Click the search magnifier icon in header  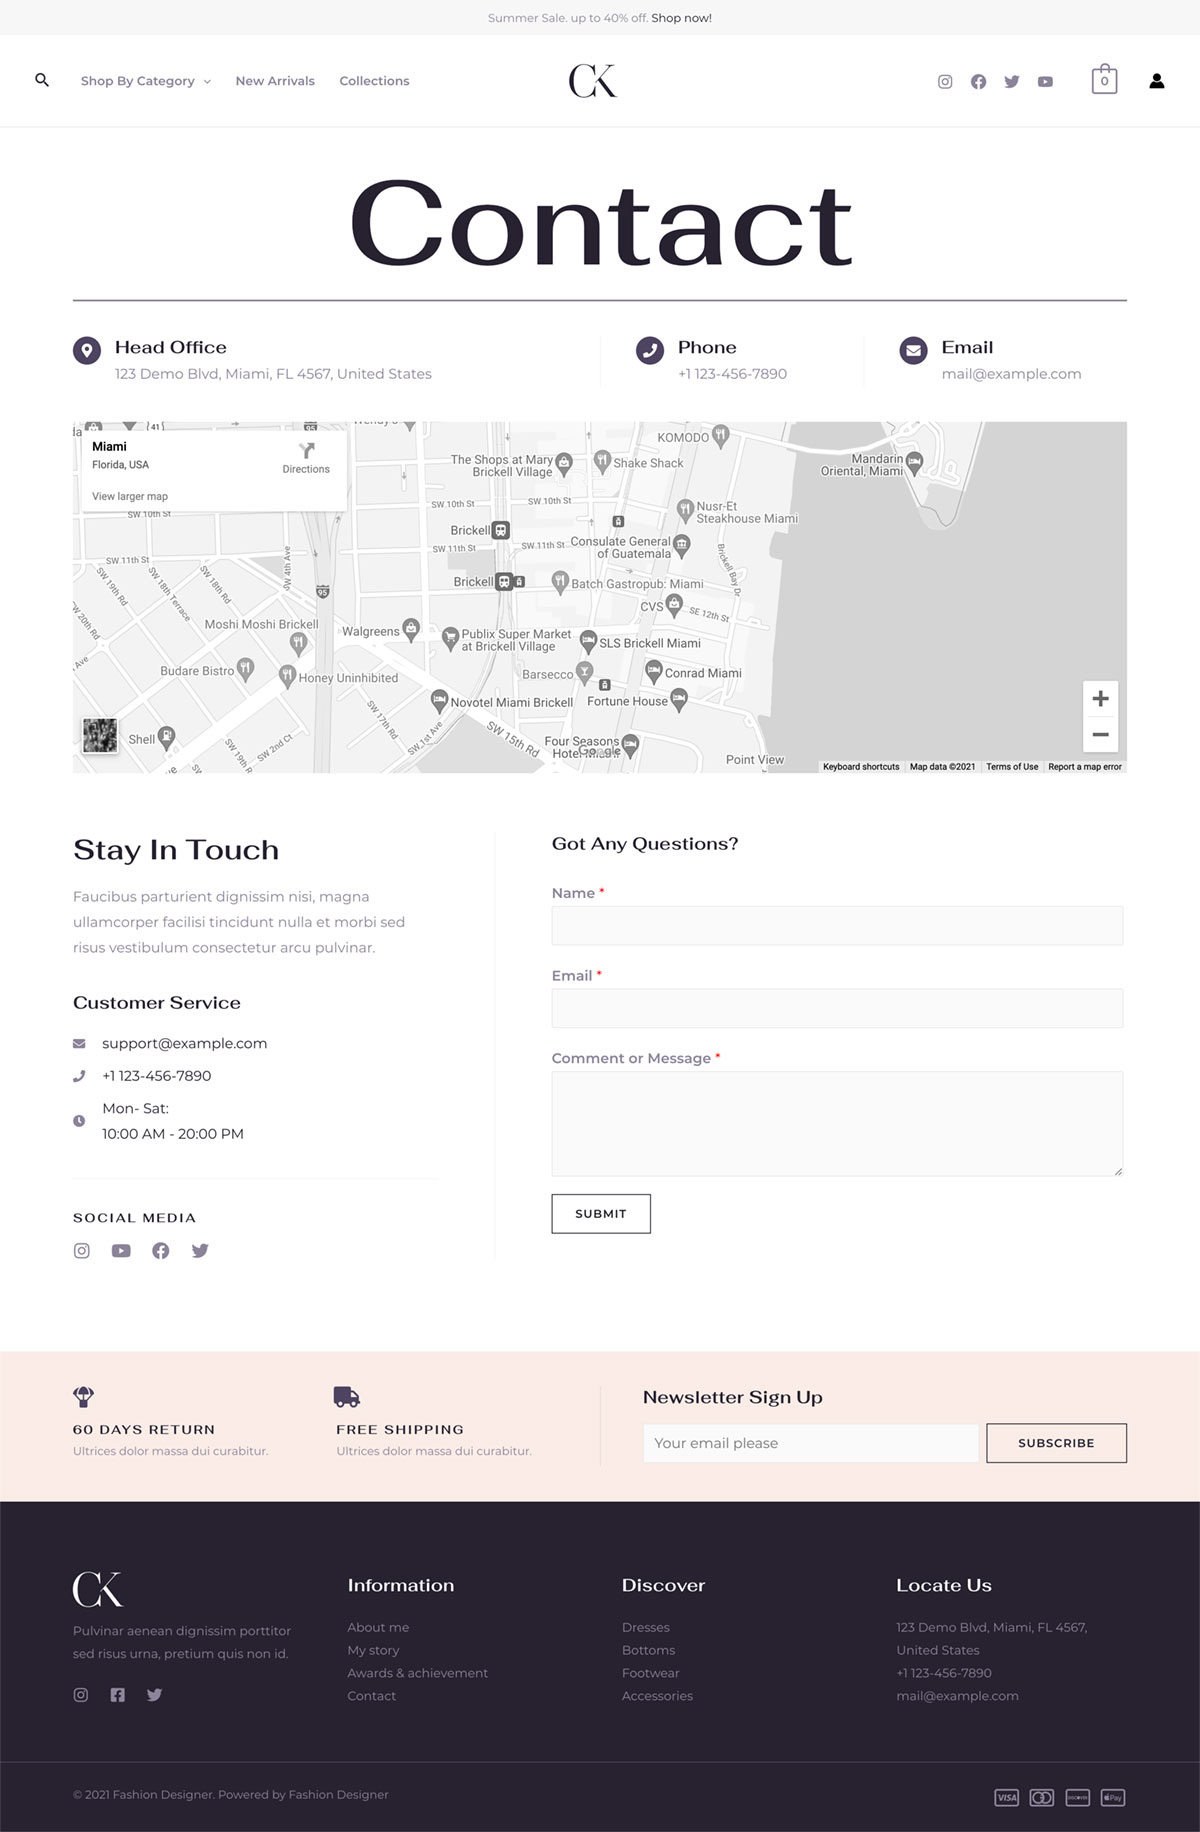pyautogui.click(x=42, y=80)
